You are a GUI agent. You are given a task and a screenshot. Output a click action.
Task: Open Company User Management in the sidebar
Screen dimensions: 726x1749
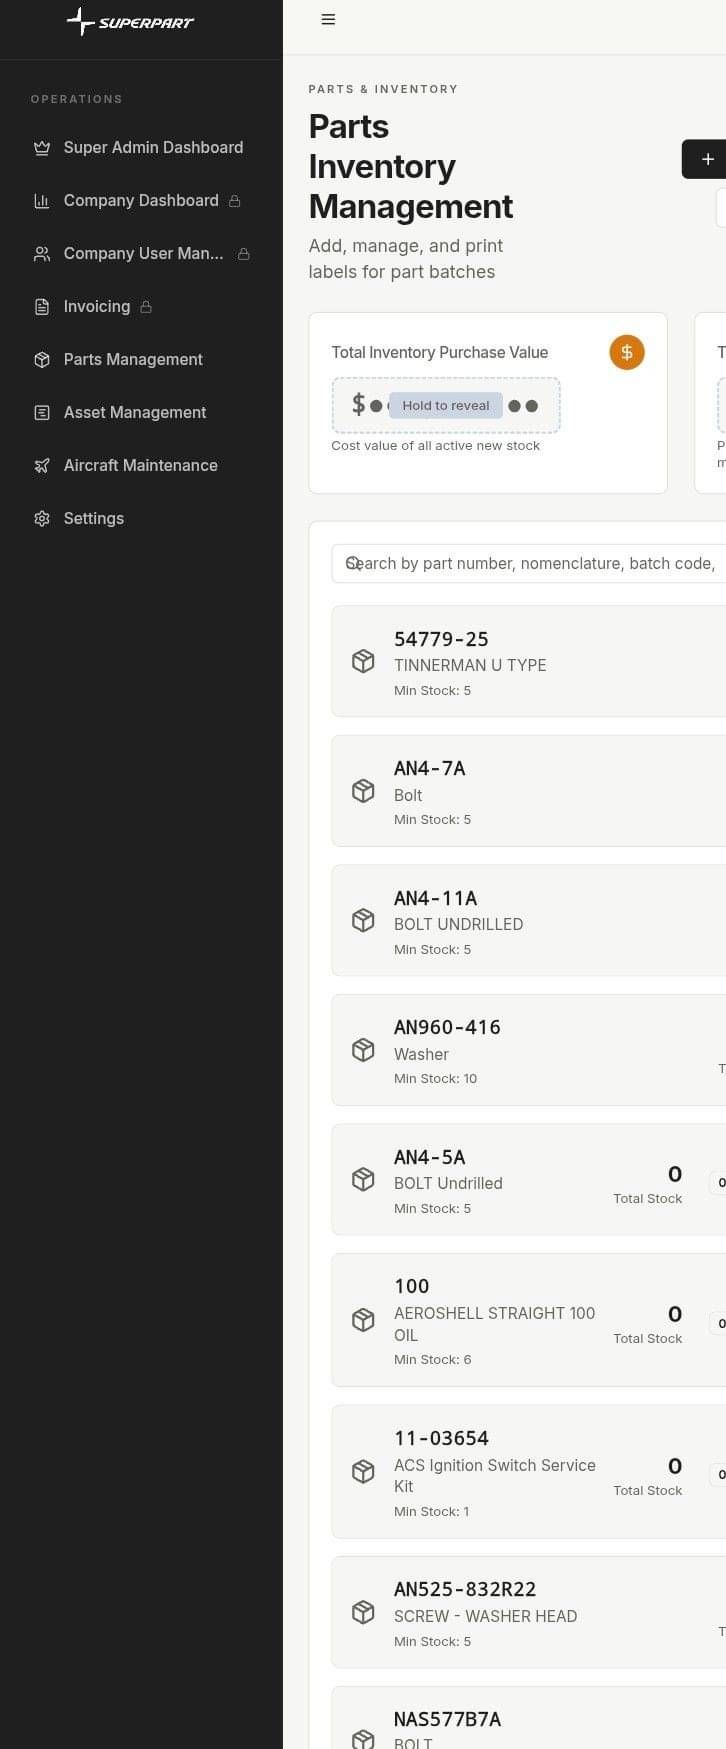point(141,254)
